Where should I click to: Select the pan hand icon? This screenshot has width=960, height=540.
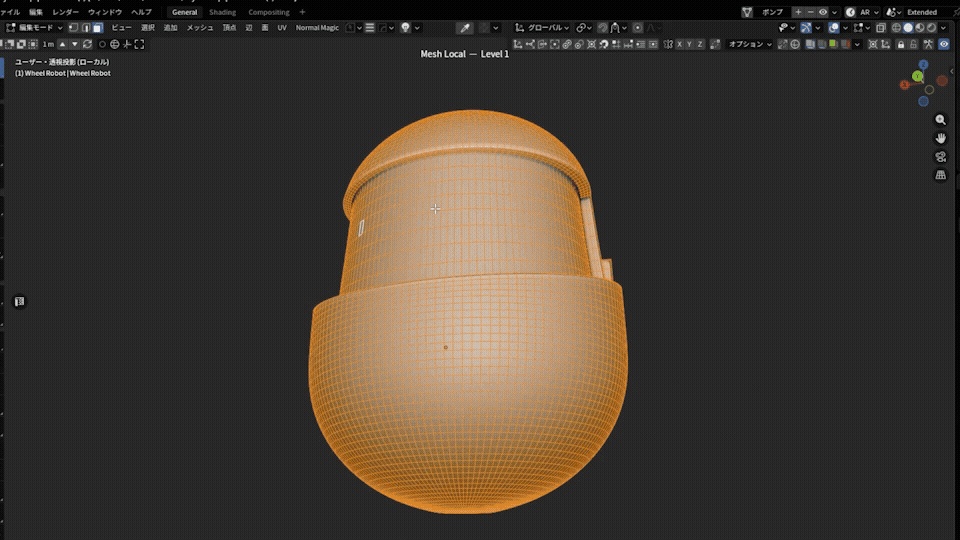(x=940, y=138)
